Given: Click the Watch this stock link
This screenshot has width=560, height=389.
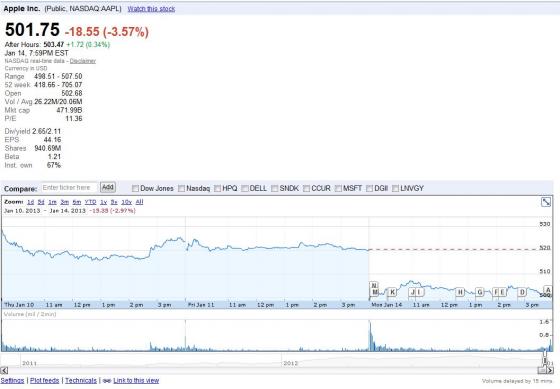Looking at the screenshot, I should (x=151, y=9).
